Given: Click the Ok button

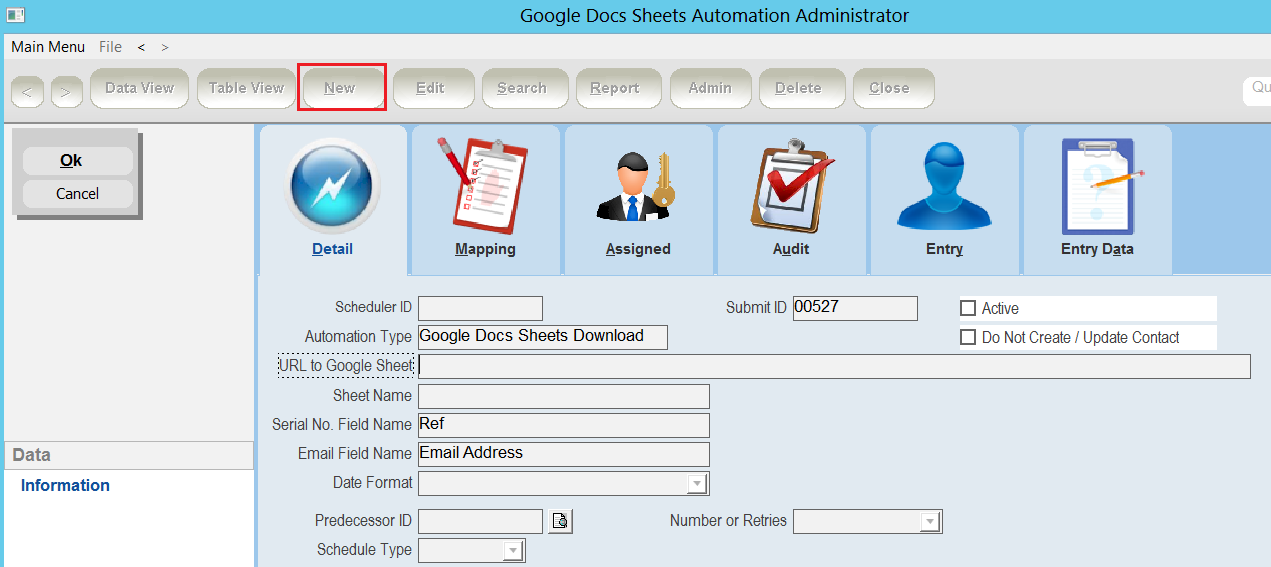Looking at the screenshot, I should pos(77,161).
